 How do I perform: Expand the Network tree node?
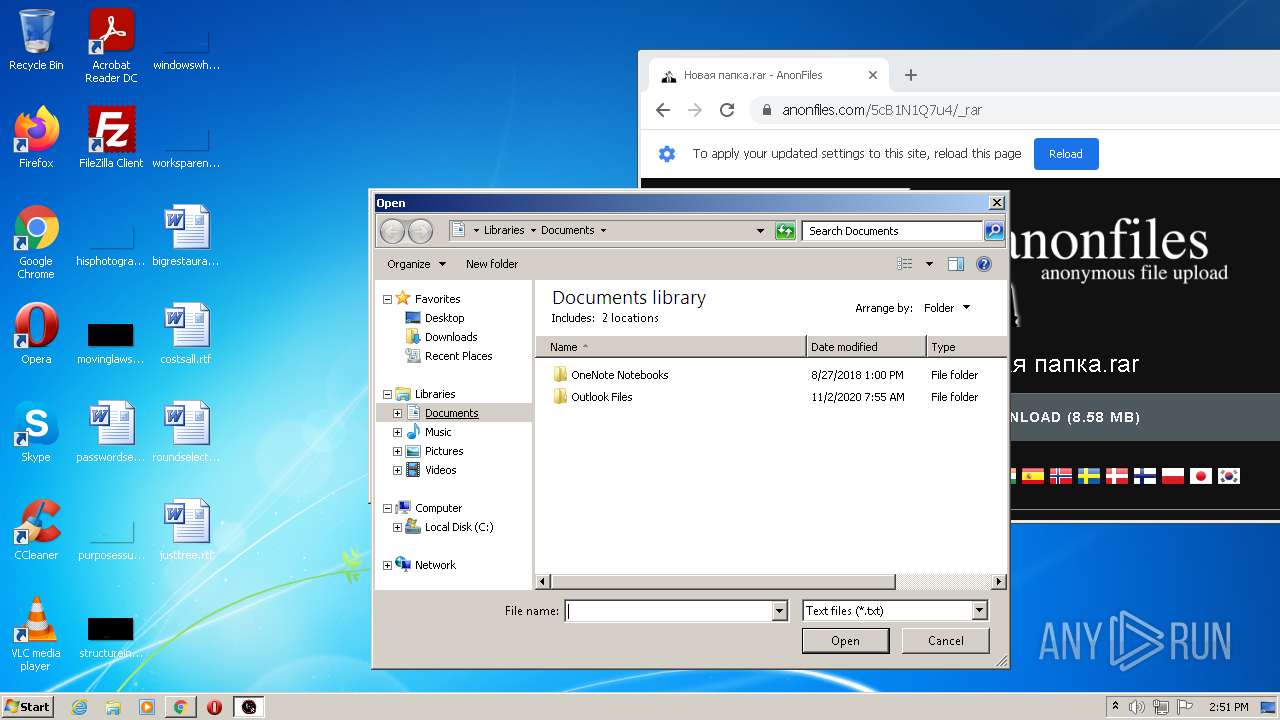point(388,565)
